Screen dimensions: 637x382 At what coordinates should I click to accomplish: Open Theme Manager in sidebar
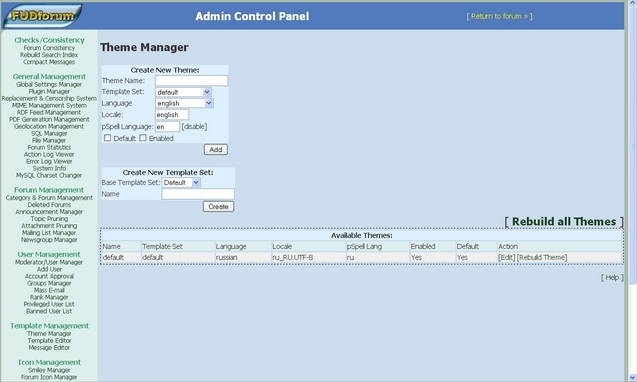point(49,334)
